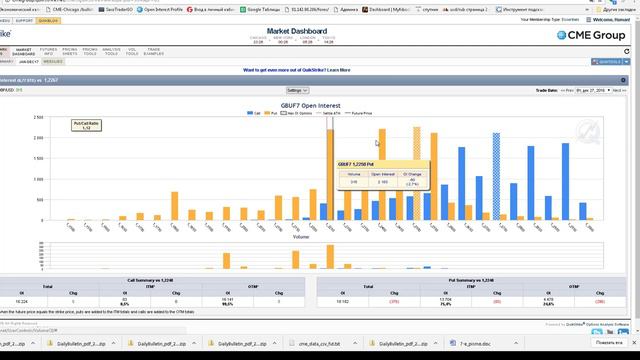Toggle Call series in chart legend

(x=254, y=113)
